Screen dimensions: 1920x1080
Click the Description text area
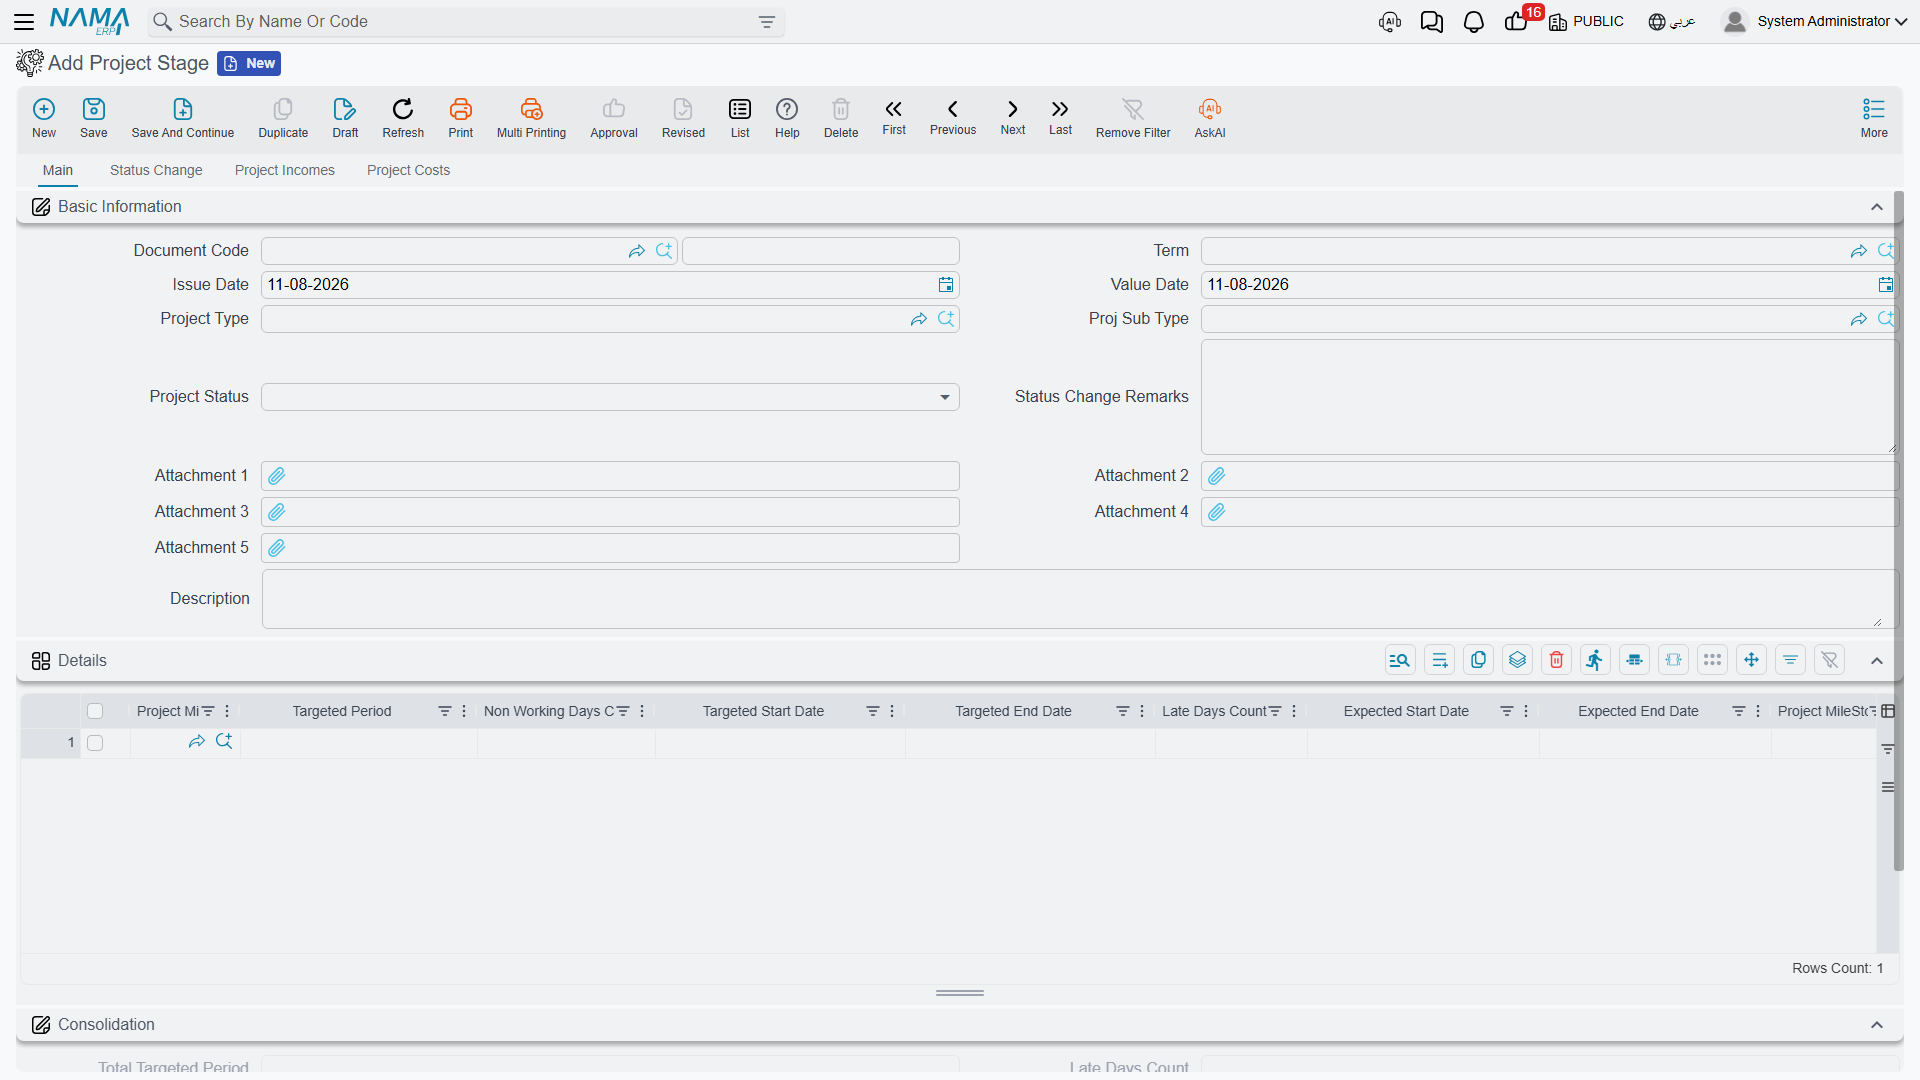1079,599
